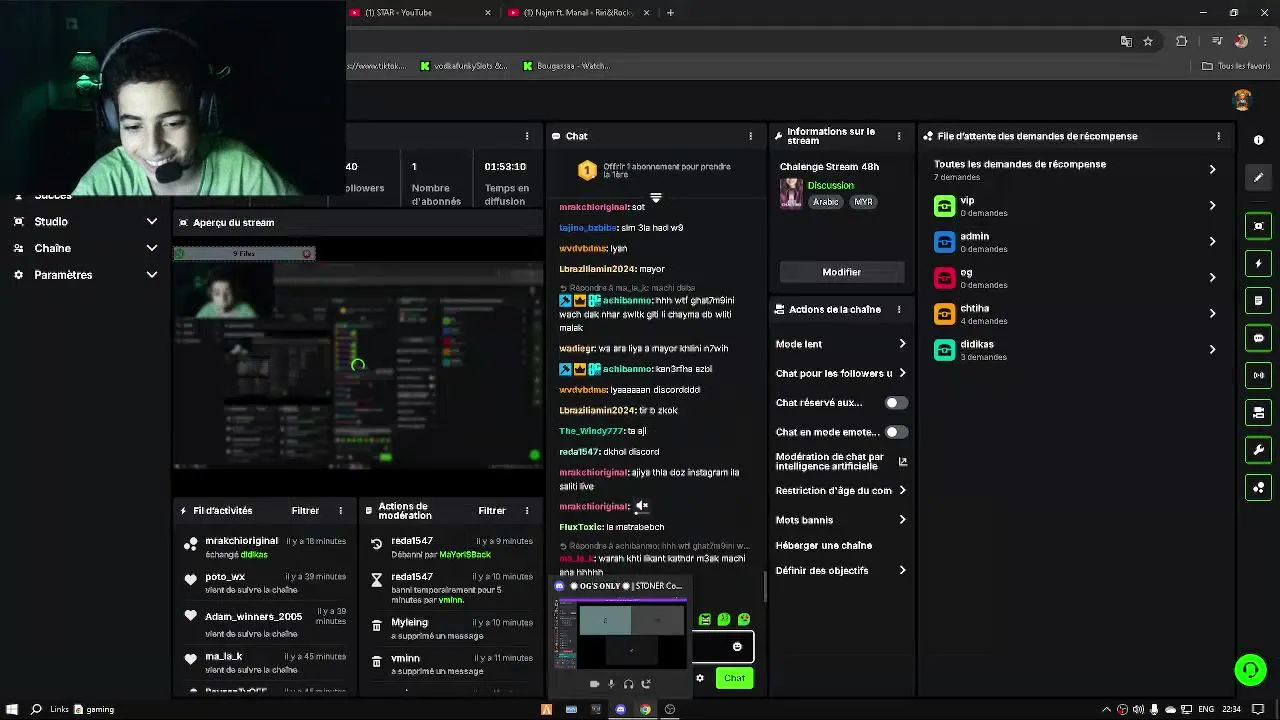Expand the Studio sidebar section
The image size is (1280, 720).
[85, 222]
